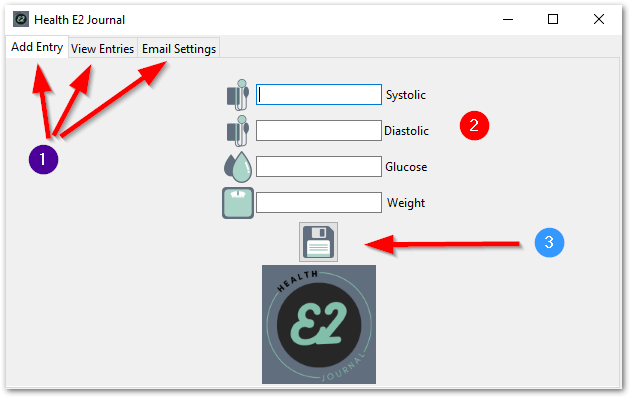This screenshot has width=631, height=398.
Task: Activate the Weight input field
Action: tap(319, 202)
